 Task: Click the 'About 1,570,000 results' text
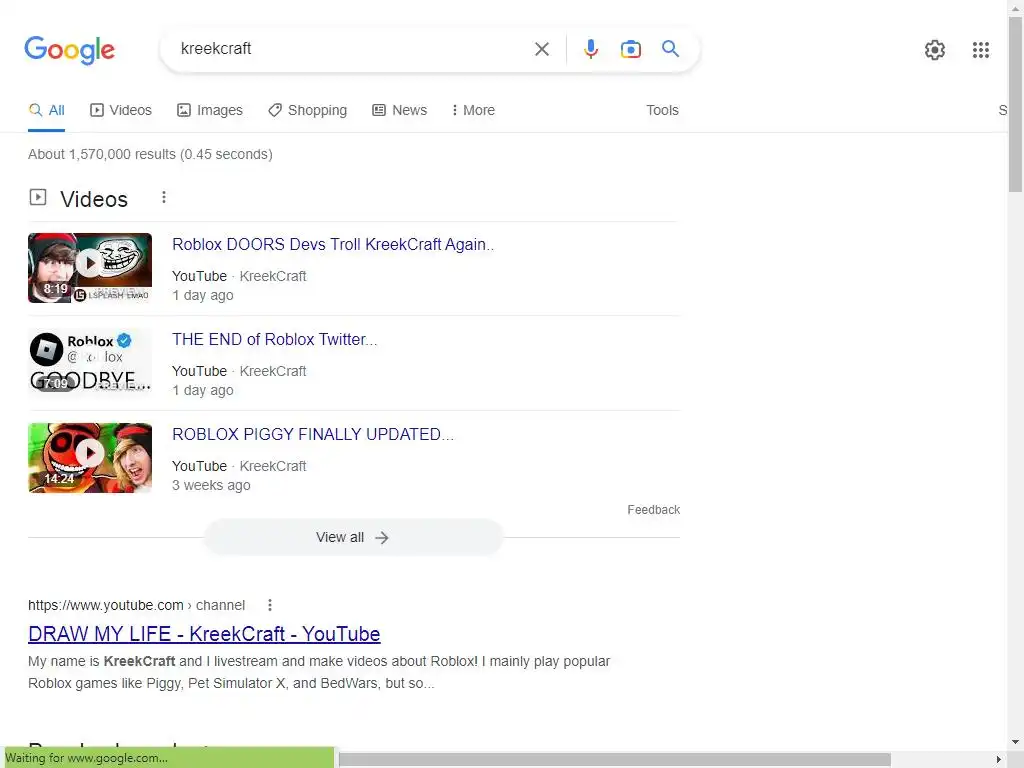tap(150, 155)
